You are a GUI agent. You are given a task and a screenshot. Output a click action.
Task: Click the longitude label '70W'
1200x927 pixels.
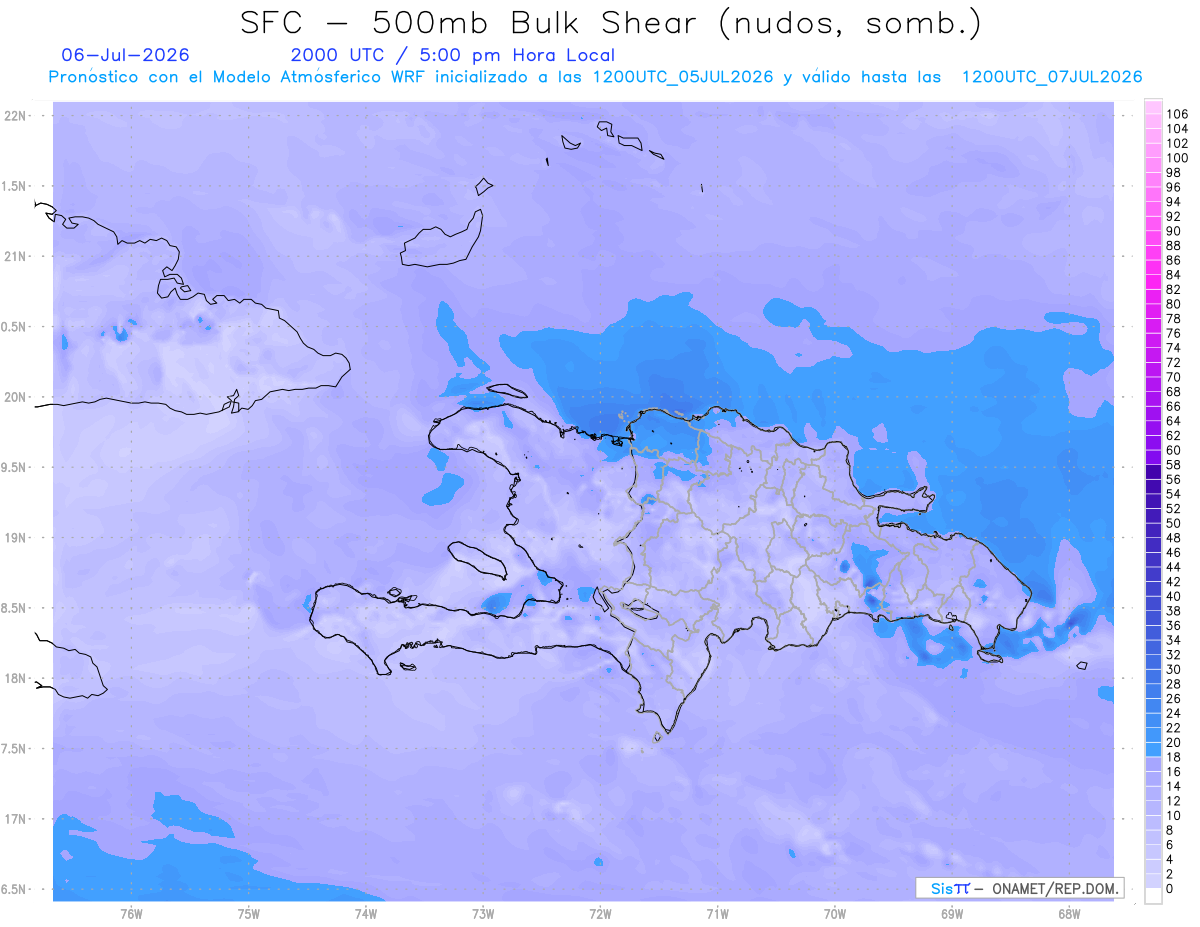[x=835, y=914]
